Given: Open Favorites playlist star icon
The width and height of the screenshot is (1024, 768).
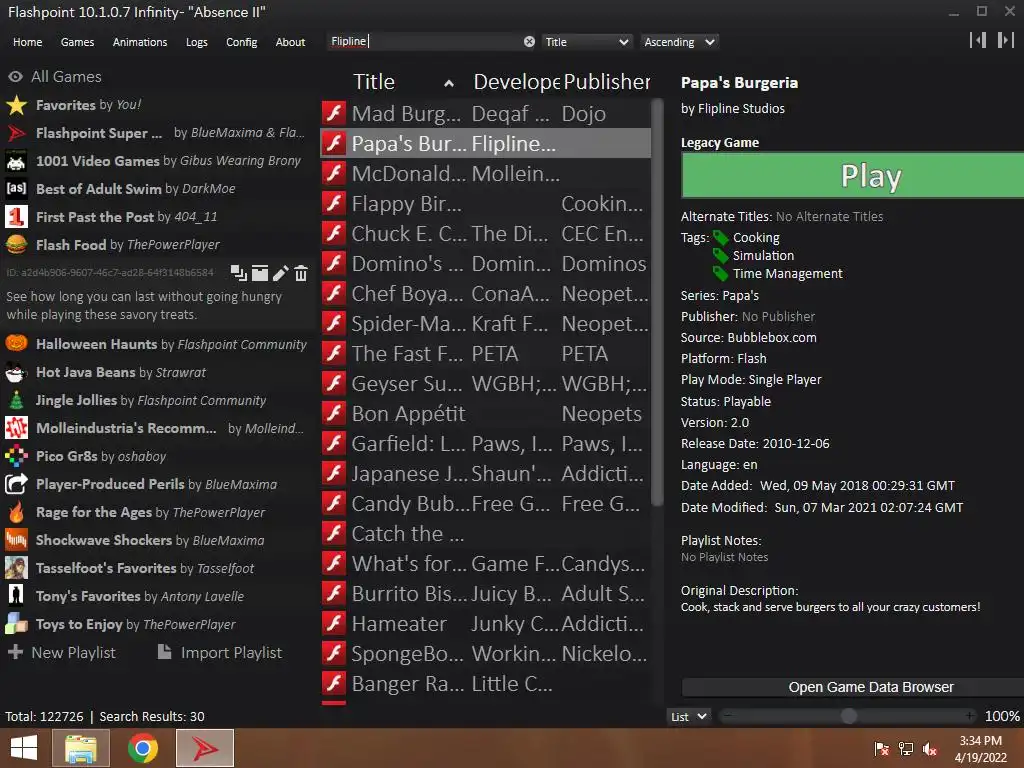Looking at the screenshot, I should pos(16,105).
